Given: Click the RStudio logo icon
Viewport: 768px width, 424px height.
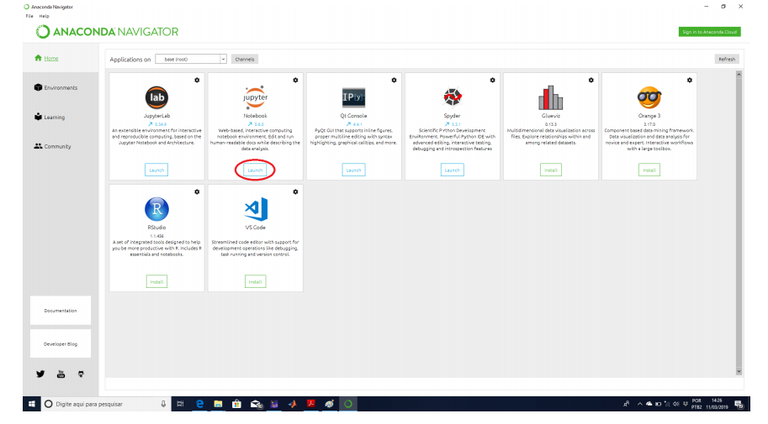Looking at the screenshot, I should pos(157,209).
